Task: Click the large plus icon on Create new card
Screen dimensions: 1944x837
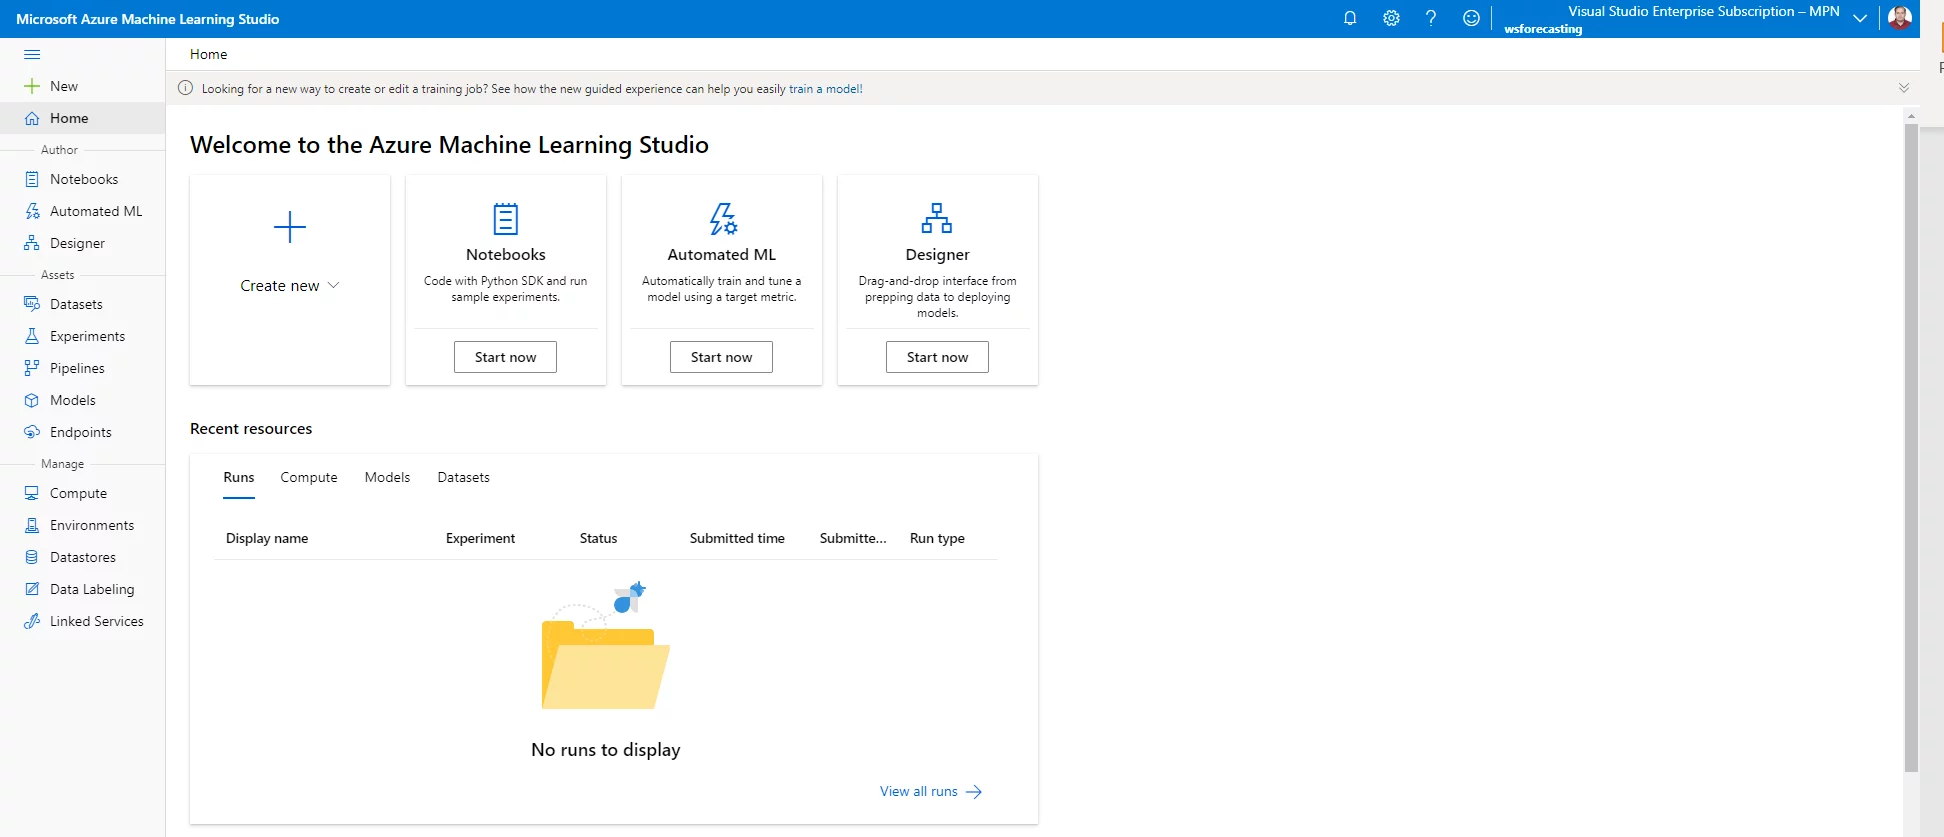Action: pyautogui.click(x=290, y=227)
